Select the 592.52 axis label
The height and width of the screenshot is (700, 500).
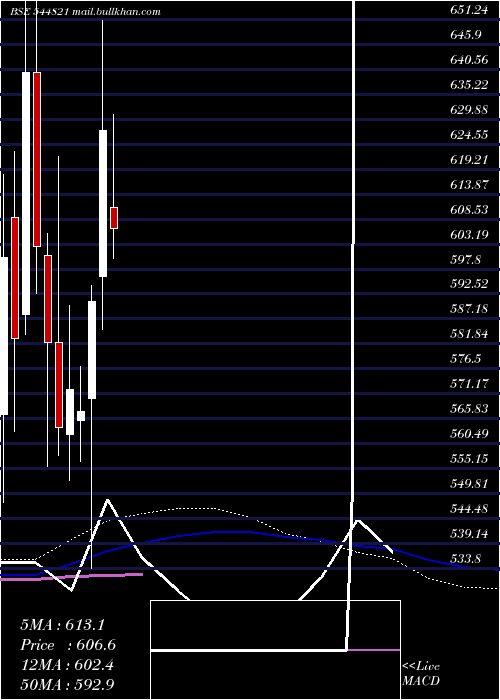tap(469, 284)
